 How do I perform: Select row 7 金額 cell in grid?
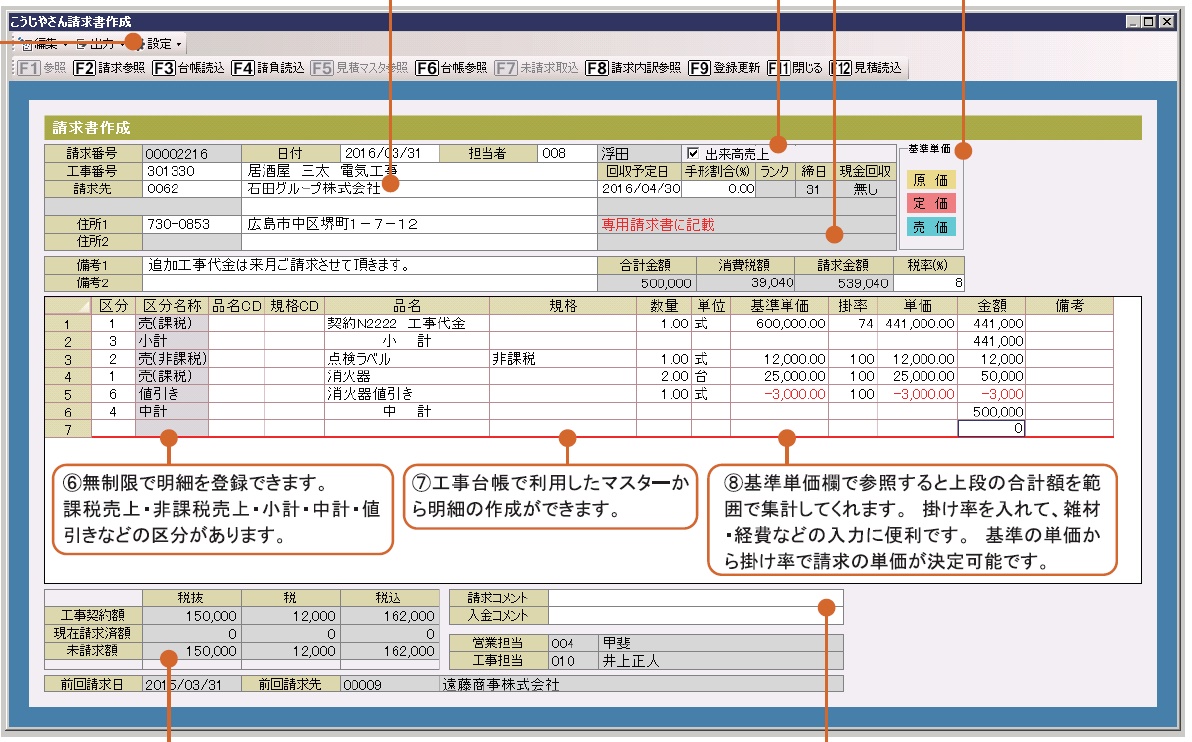coord(990,429)
